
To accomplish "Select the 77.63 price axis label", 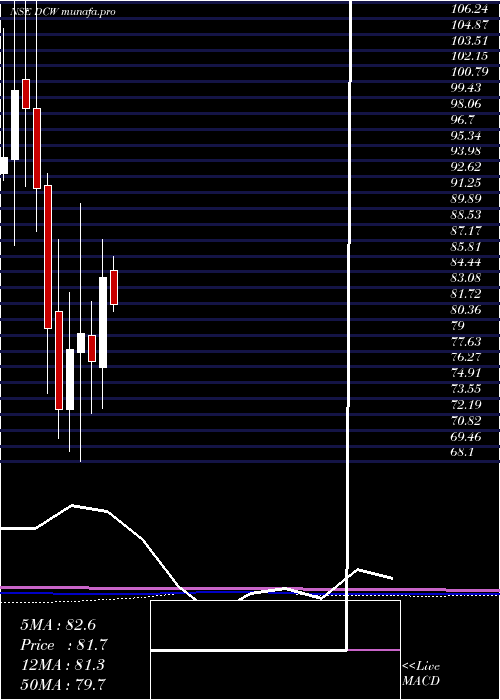I will (x=467, y=342).
